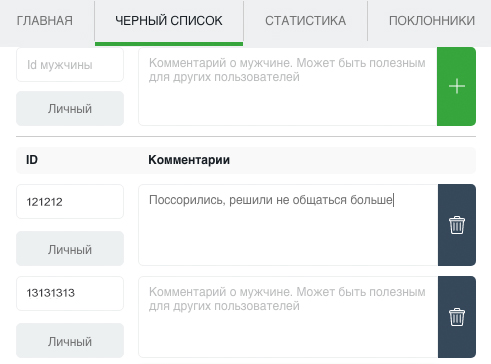Screen dimensions: 491x364
Task: Toggle the Личный button for ID 121212
Action: 70,249
